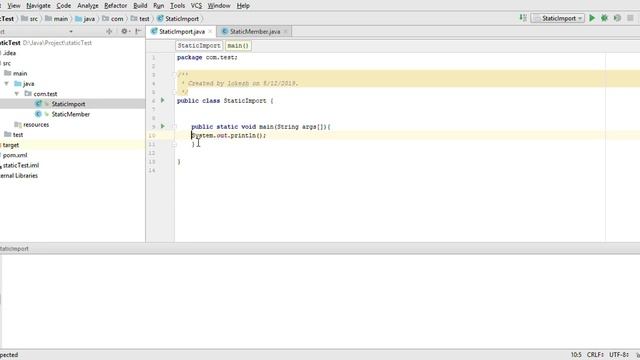Open the Code menu
Image resolution: width=640 pixels, height=360 pixels.
pyautogui.click(x=64, y=6)
